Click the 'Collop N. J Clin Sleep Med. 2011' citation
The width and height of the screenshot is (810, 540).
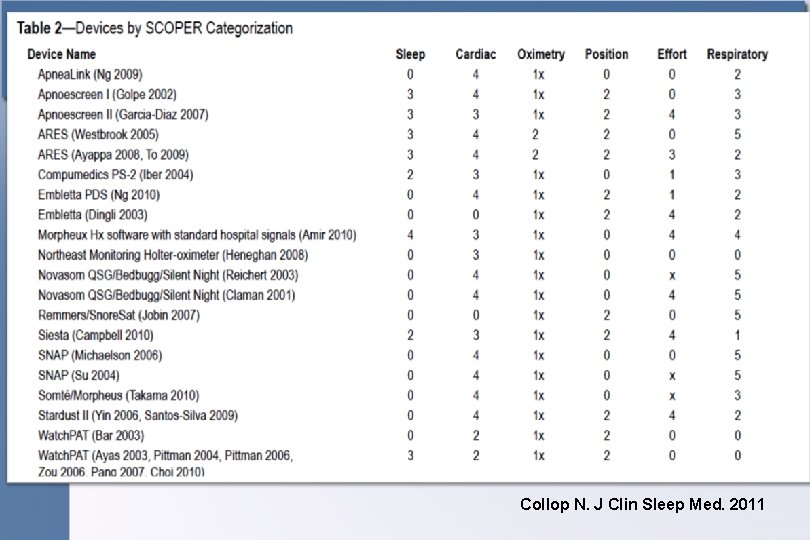click(x=642, y=504)
